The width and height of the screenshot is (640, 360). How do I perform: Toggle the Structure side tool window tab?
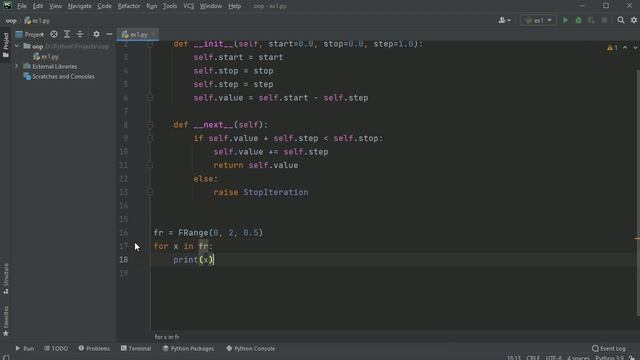tap(6, 279)
